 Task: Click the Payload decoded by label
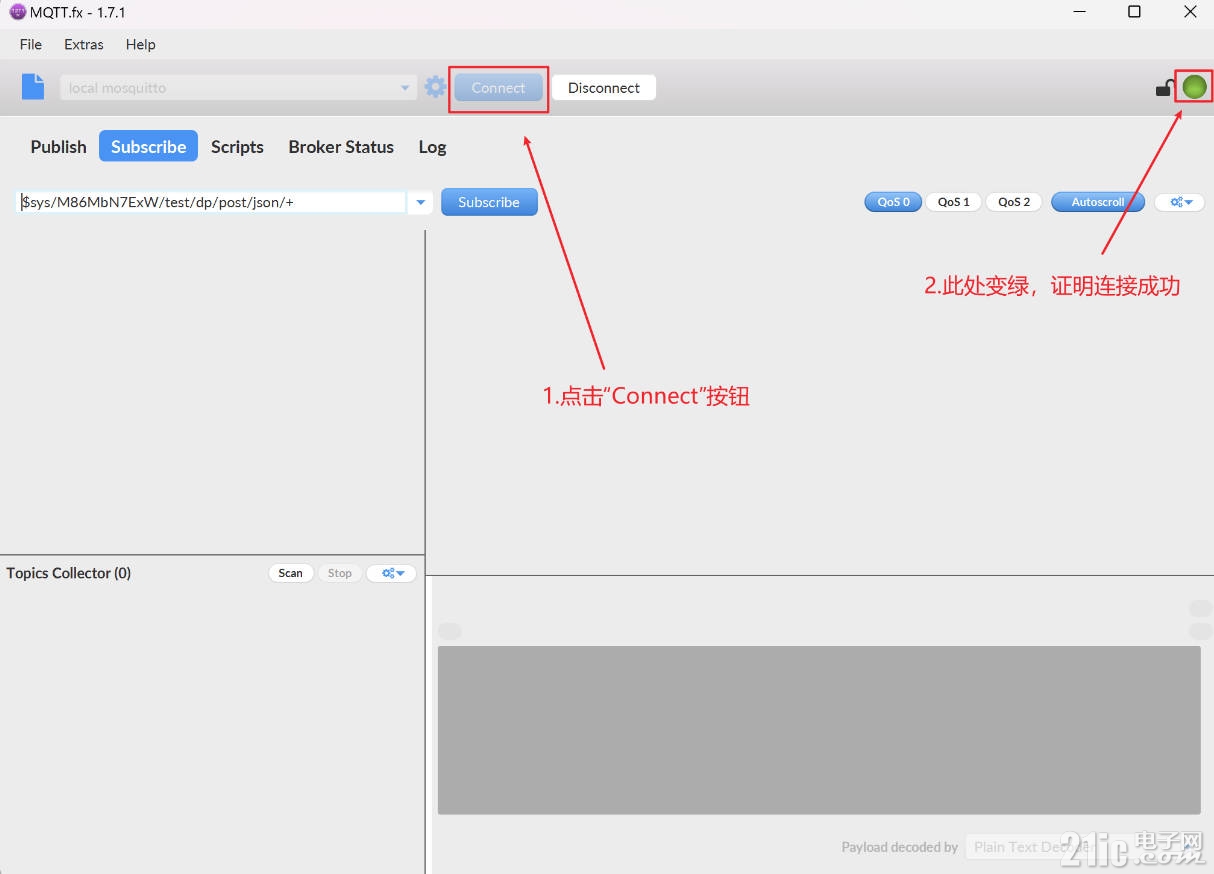click(900, 847)
